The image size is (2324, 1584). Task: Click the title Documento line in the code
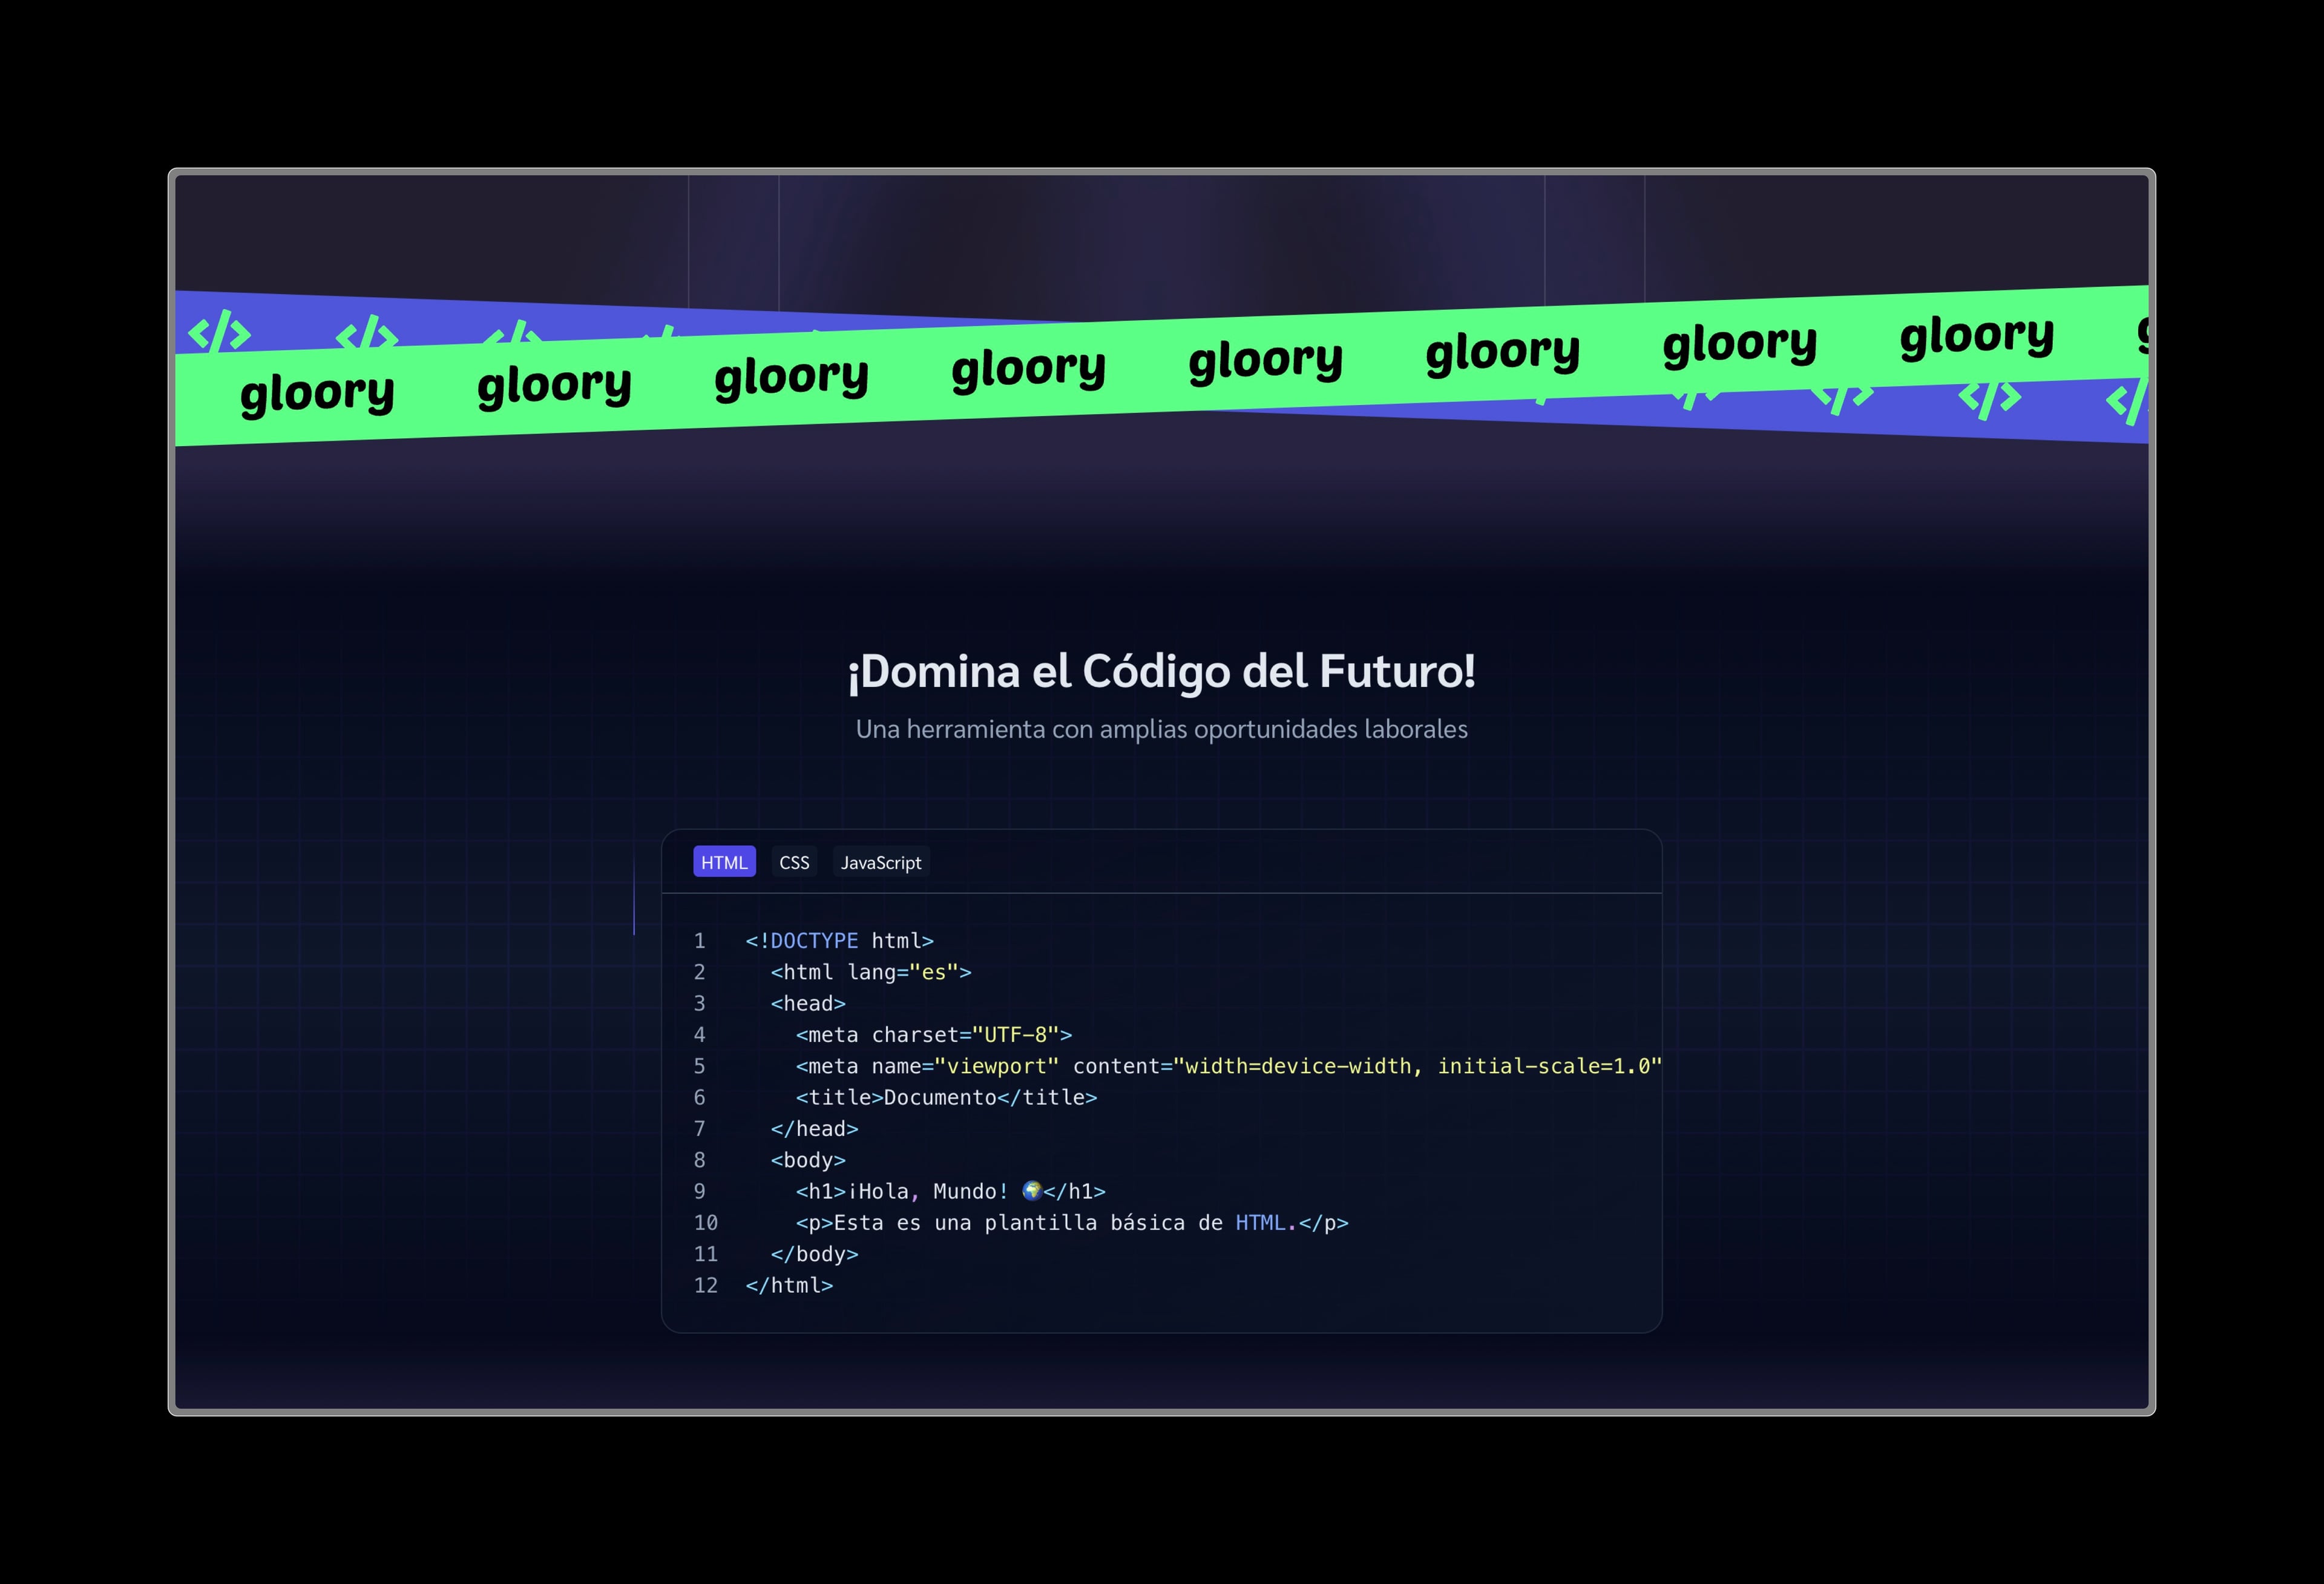point(946,1097)
